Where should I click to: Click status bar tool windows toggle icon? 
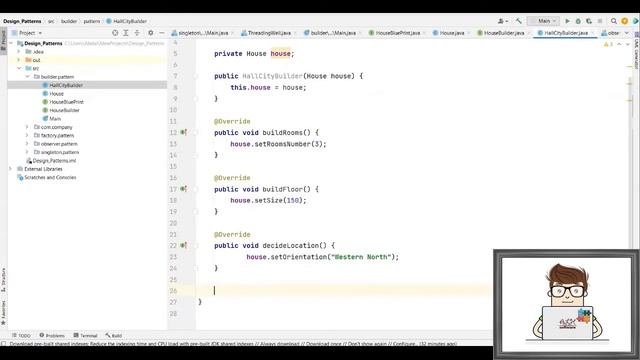(4, 344)
